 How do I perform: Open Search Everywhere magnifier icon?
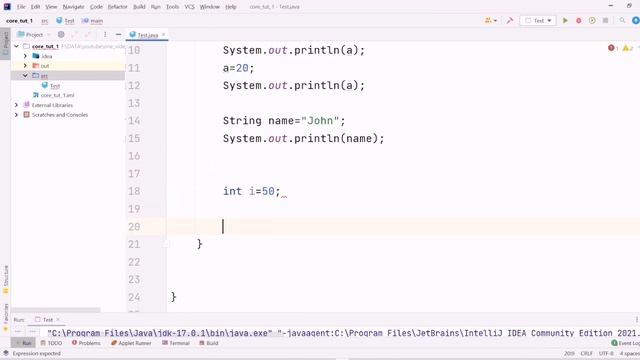coord(622,20)
